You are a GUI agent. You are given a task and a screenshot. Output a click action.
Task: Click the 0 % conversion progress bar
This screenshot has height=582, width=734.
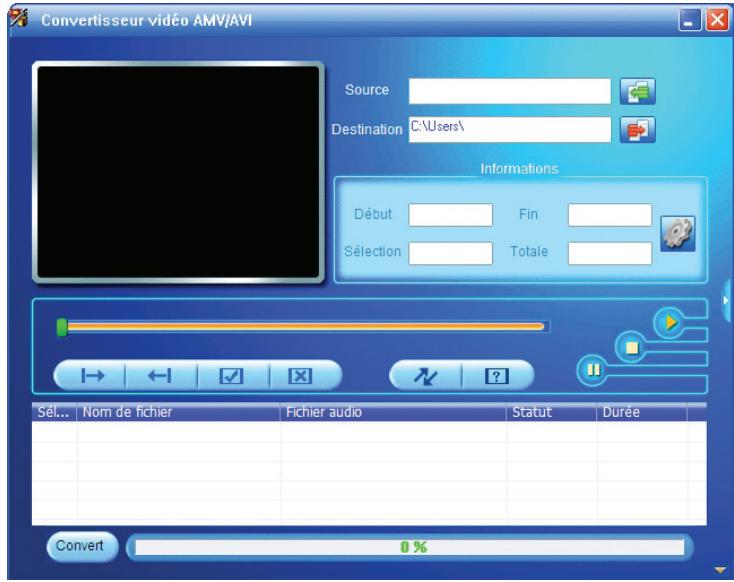[410, 547]
